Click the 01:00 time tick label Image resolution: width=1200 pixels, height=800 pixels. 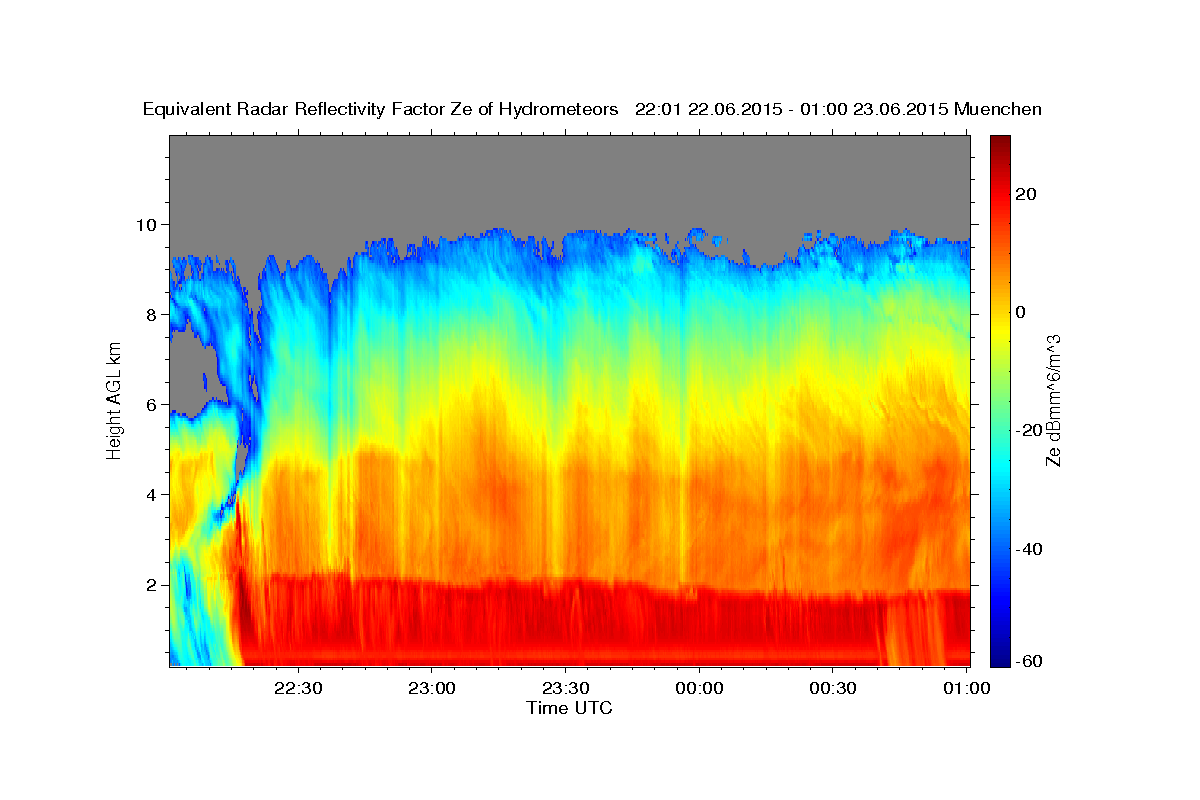click(x=966, y=689)
